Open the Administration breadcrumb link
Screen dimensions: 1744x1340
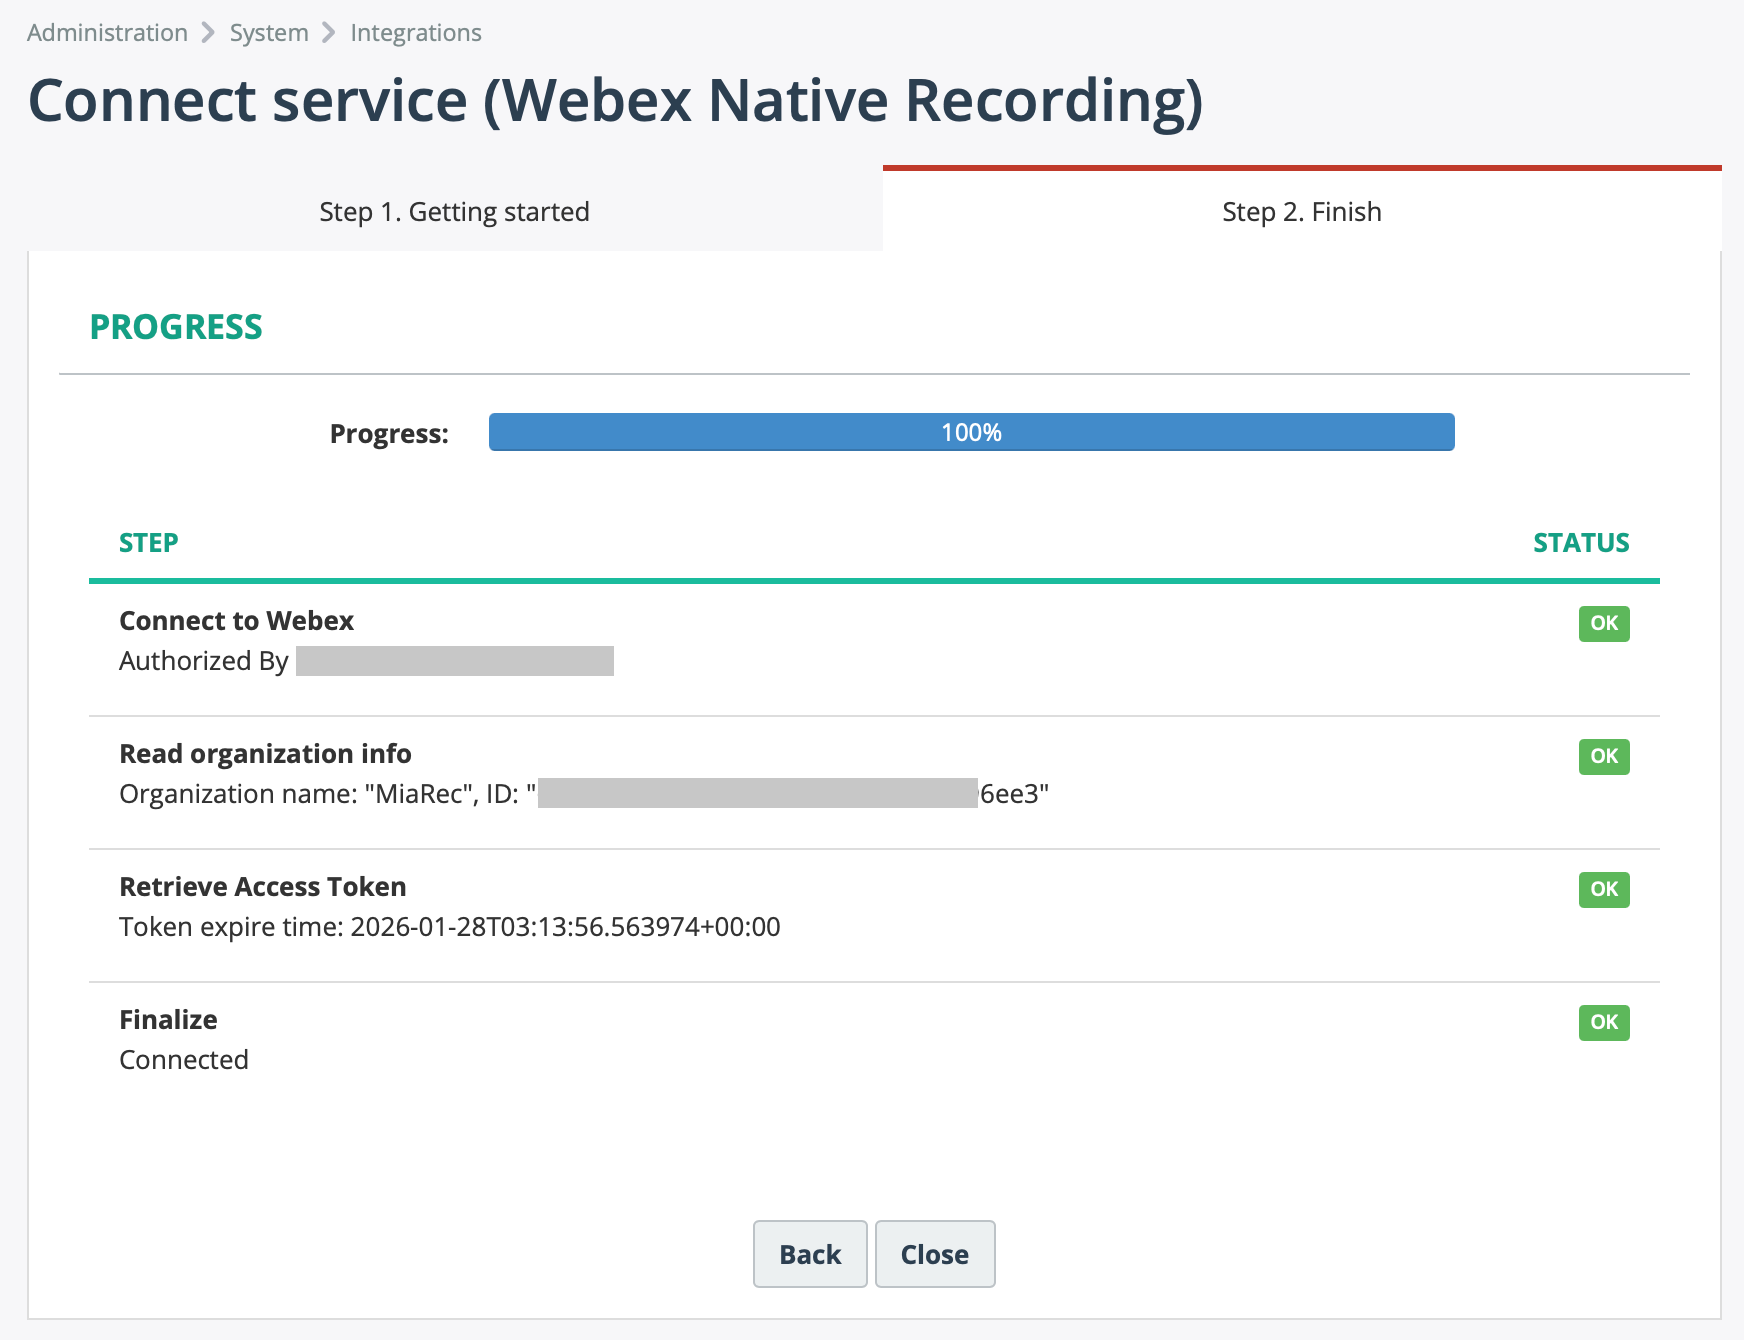click(106, 31)
